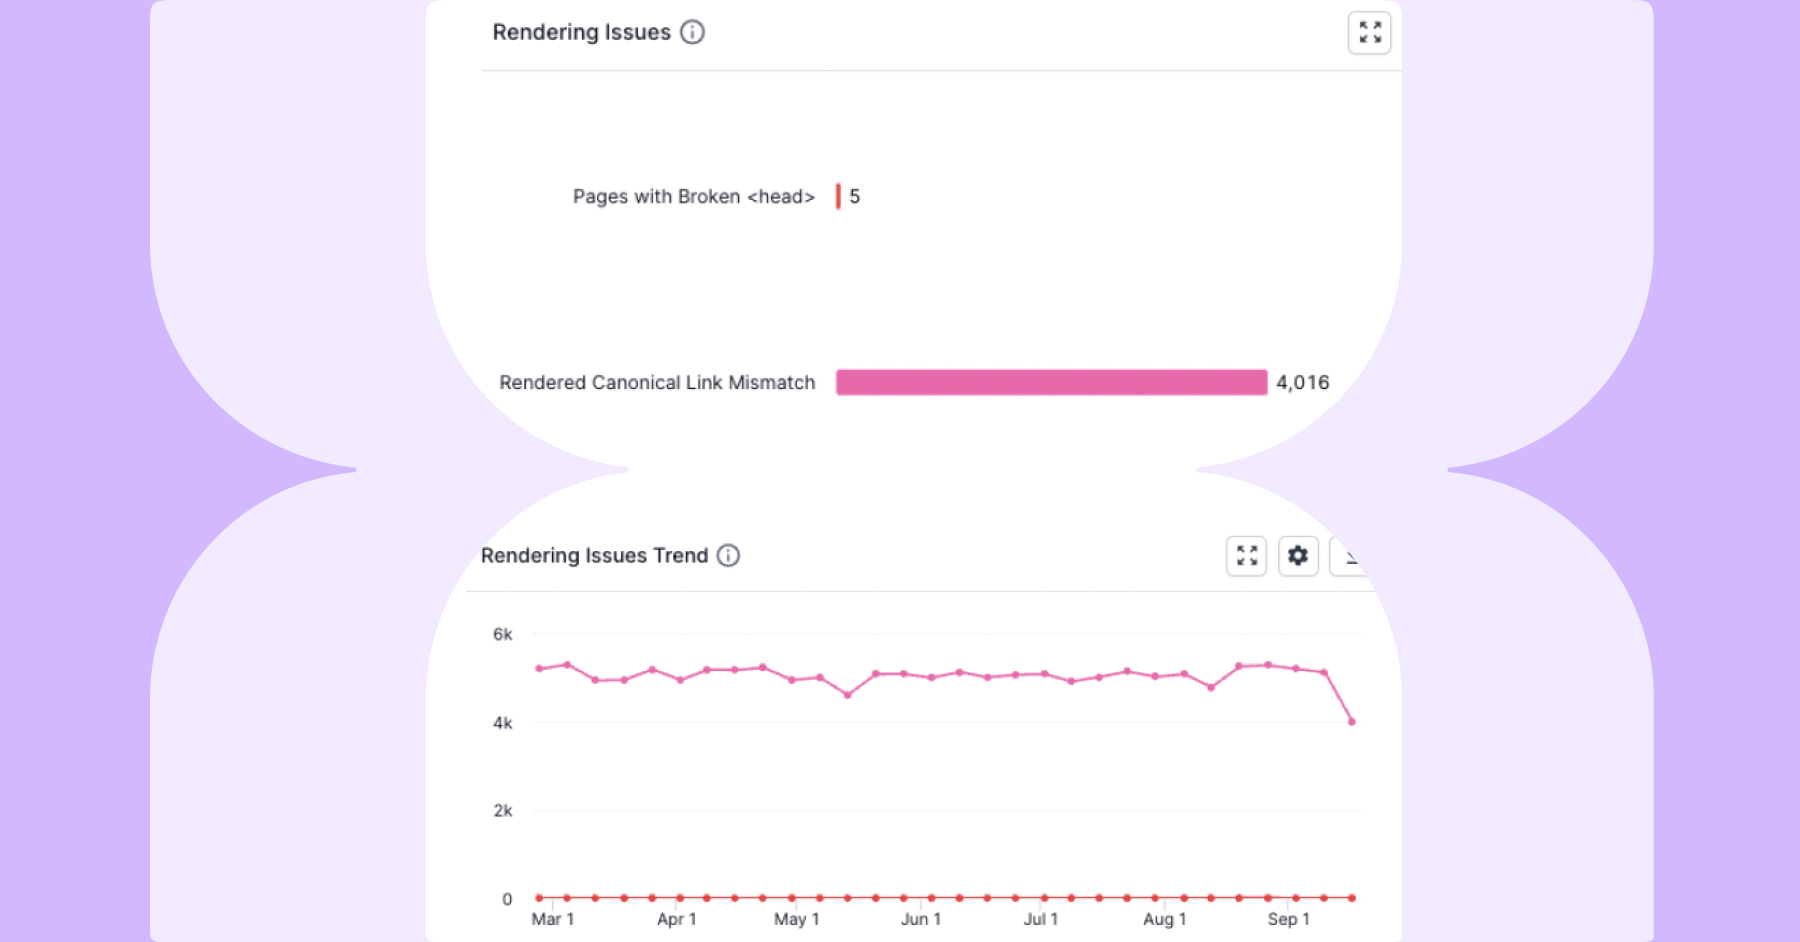Select the pink Rendered Canonical Link Mismatch bar

coord(1052,382)
